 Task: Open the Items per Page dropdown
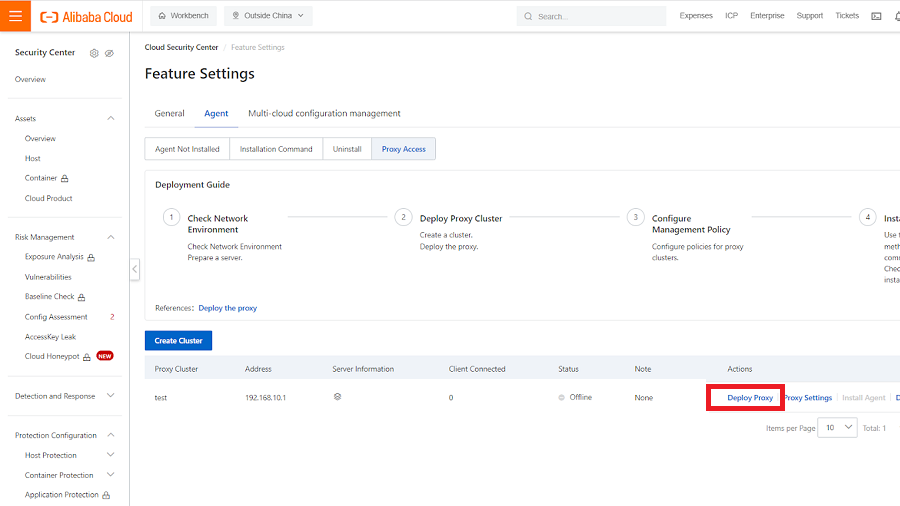(837, 427)
